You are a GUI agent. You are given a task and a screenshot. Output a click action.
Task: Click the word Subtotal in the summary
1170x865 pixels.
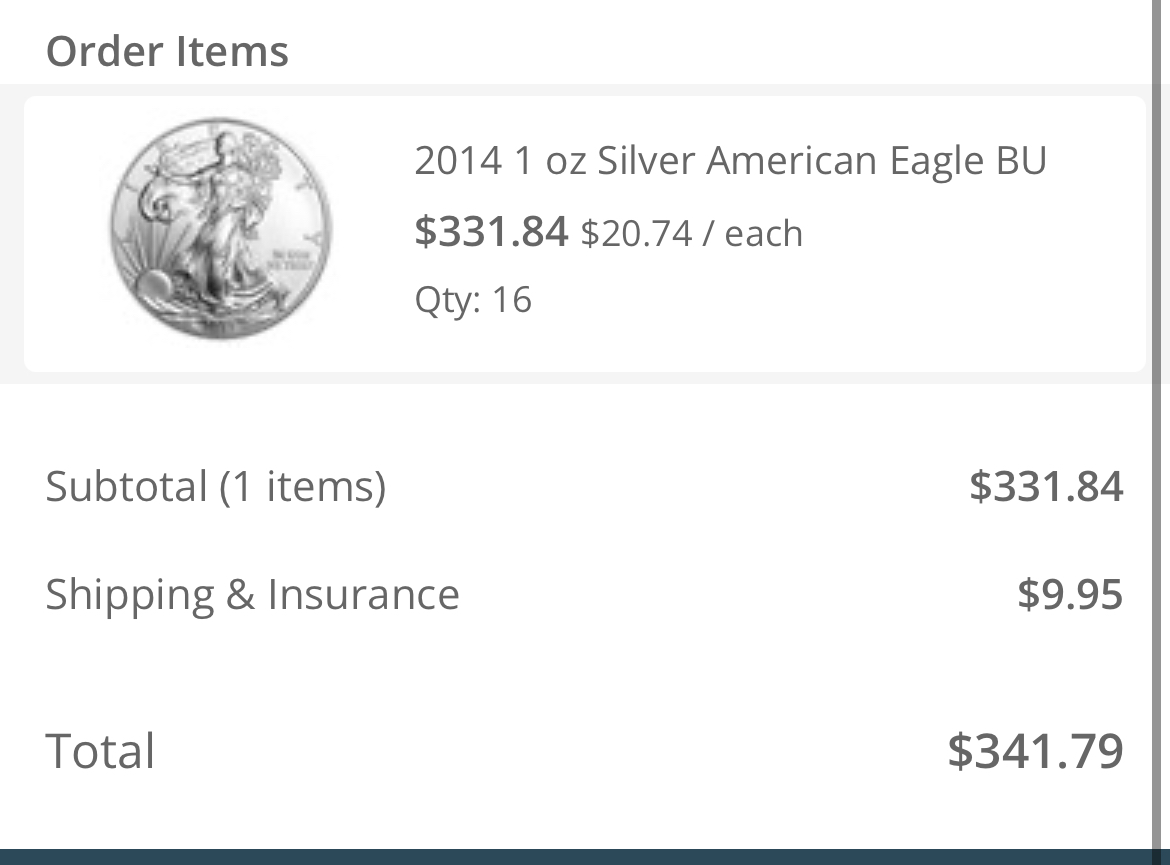[126, 486]
